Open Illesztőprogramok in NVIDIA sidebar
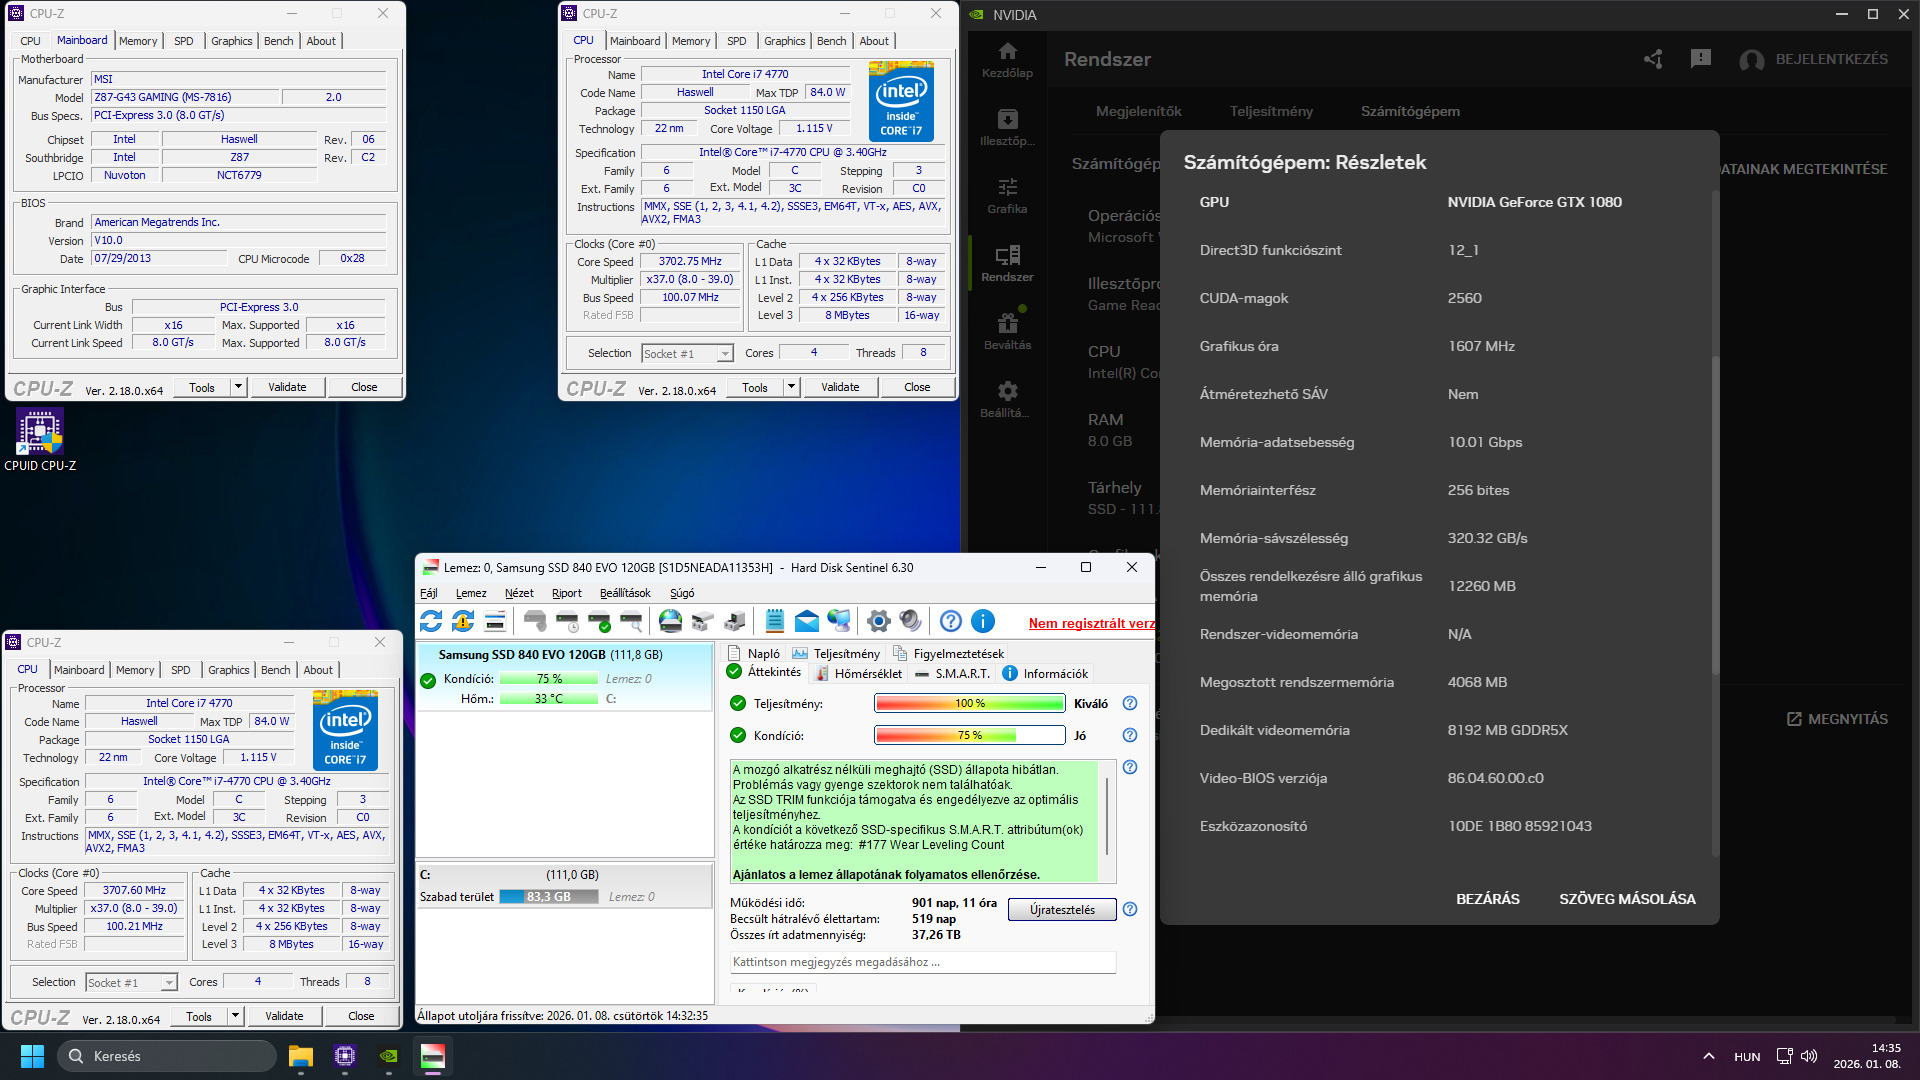Screen dimensions: 1920x1080 pos(1007,127)
